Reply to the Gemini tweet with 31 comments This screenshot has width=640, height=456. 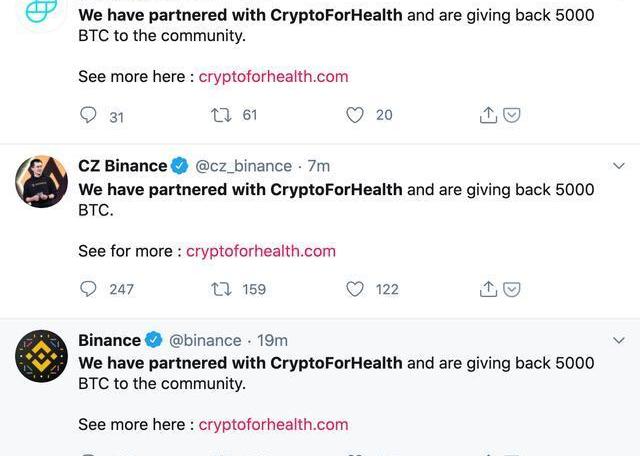[x=88, y=115]
